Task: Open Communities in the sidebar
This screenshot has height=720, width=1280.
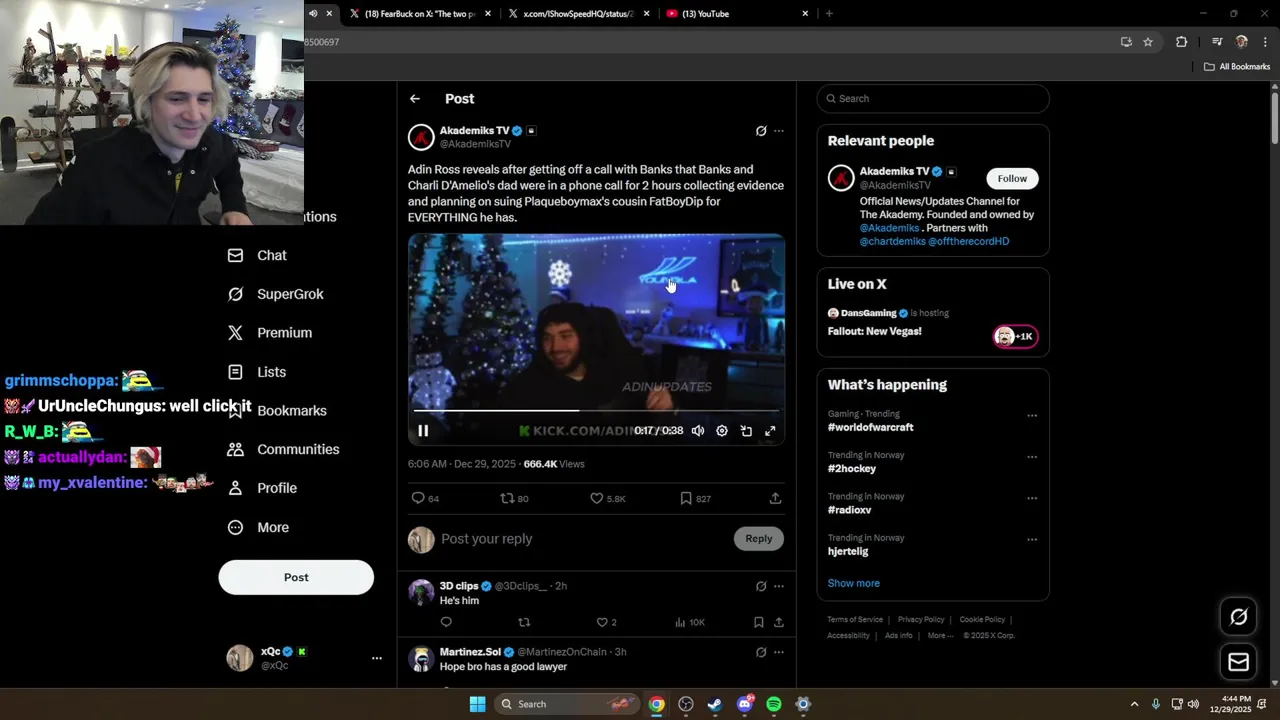Action: [283, 450]
